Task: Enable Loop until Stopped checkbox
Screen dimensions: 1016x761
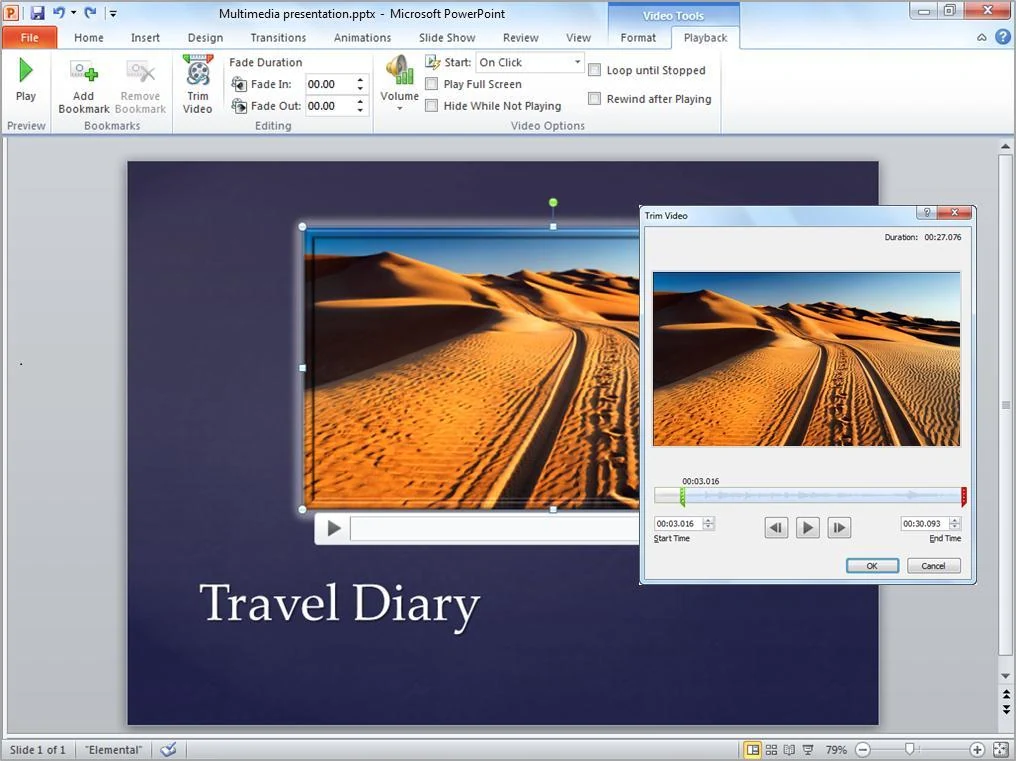Action: tap(594, 70)
